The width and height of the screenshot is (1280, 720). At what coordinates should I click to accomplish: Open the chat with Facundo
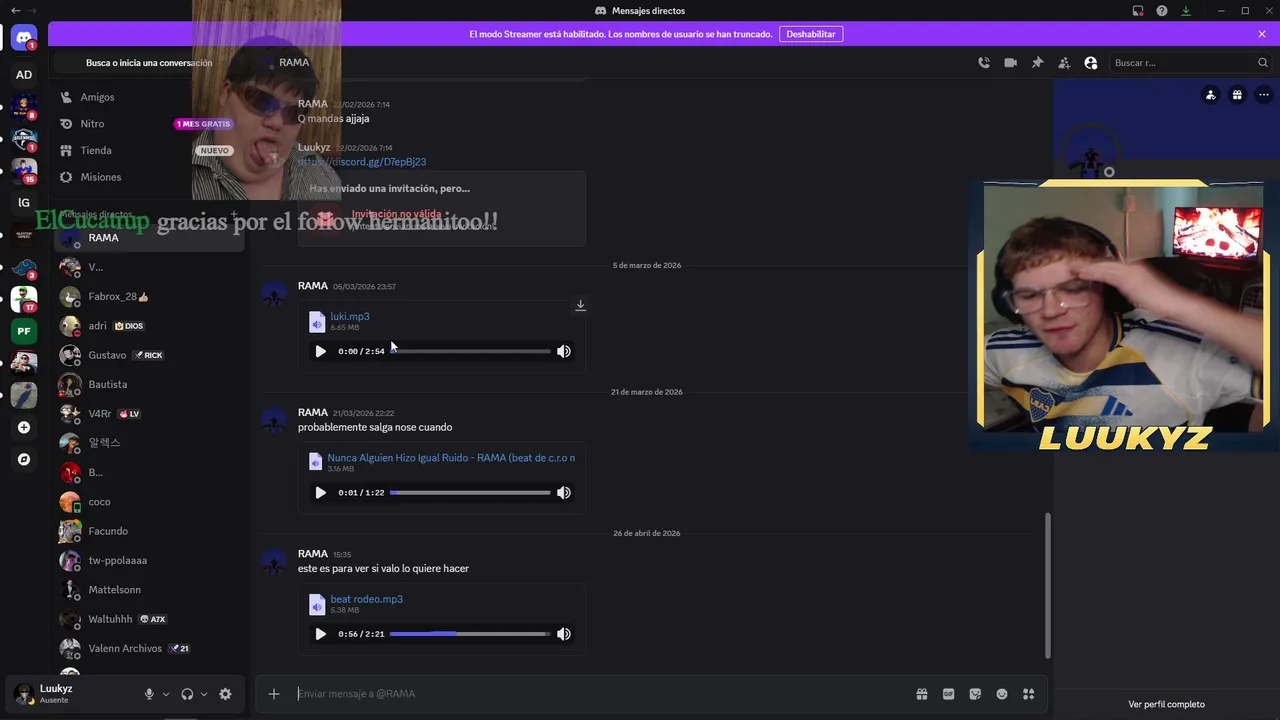click(x=150, y=531)
